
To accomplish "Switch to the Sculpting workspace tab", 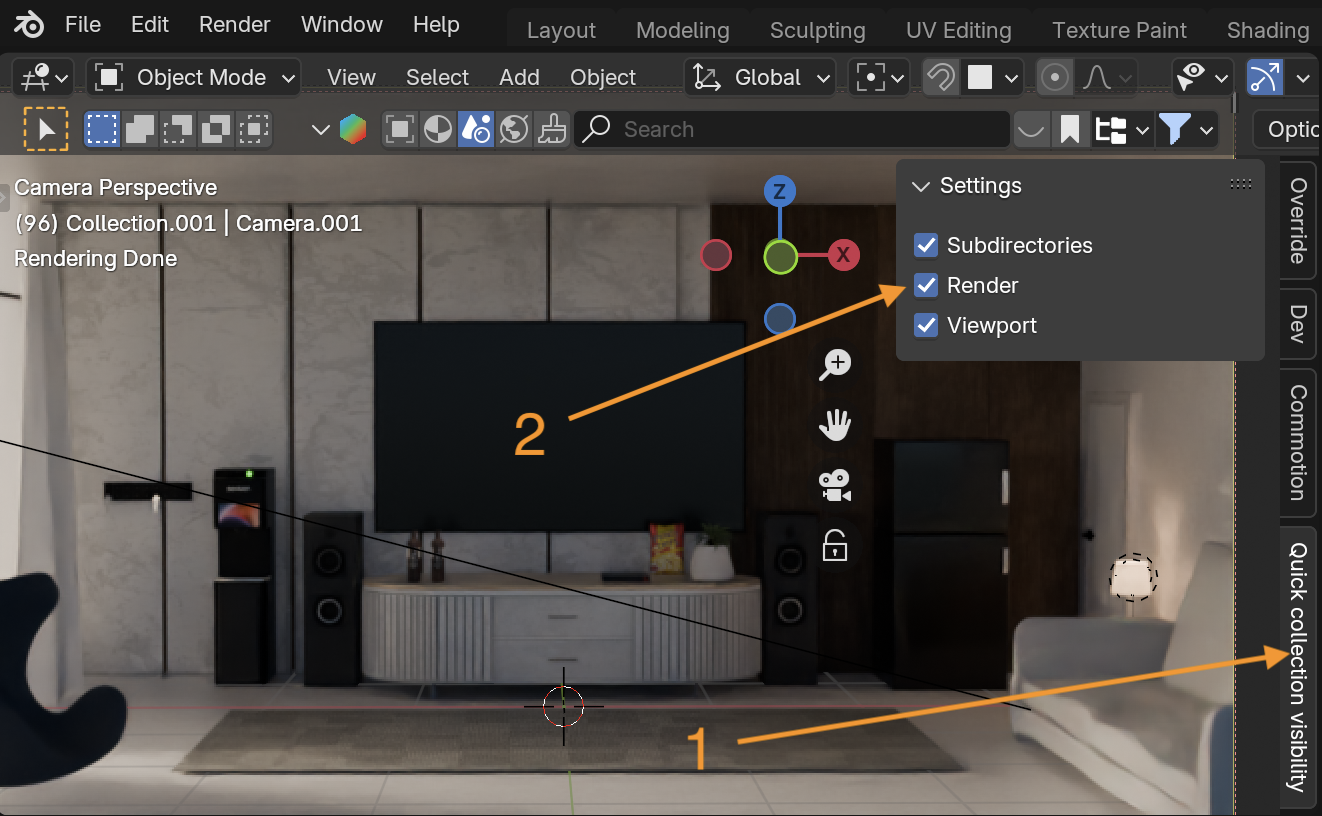I will pos(817,30).
